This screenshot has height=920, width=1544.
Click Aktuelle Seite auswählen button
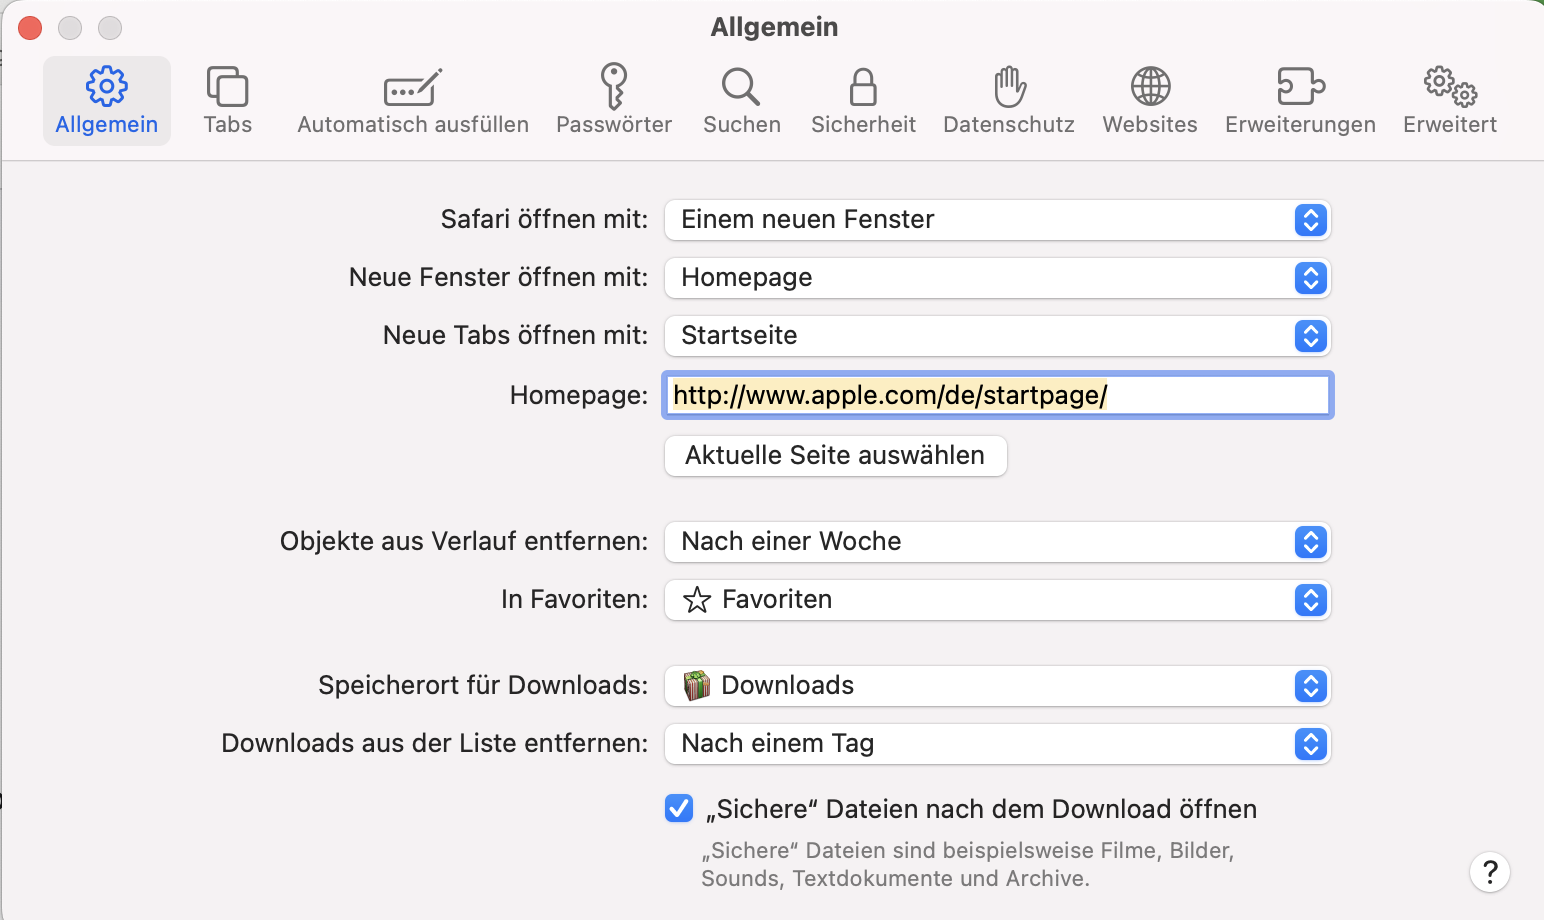tap(835, 456)
